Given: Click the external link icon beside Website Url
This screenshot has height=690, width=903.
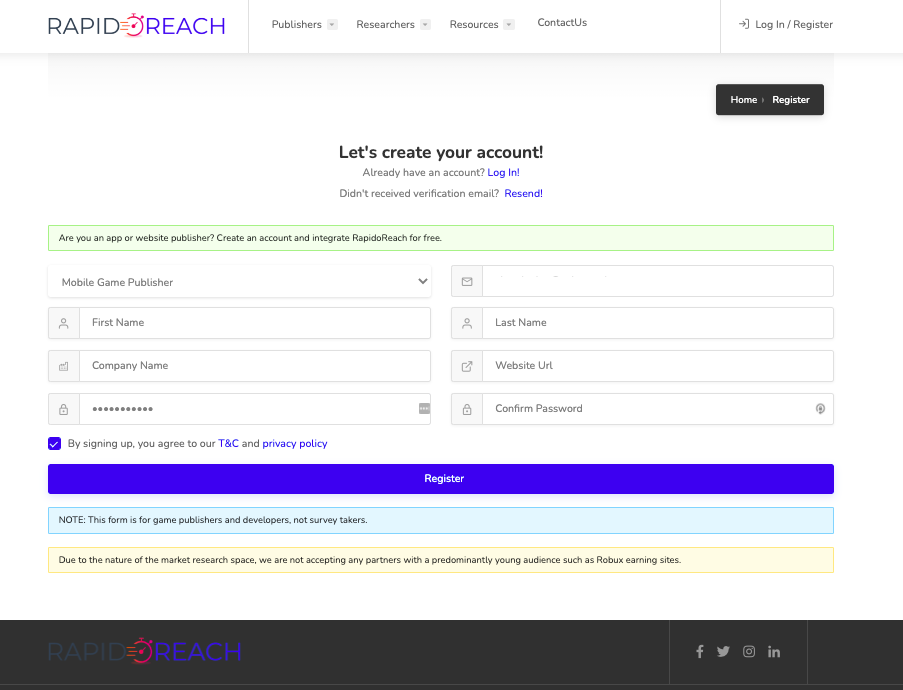Looking at the screenshot, I should pyautogui.click(x=467, y=366).
